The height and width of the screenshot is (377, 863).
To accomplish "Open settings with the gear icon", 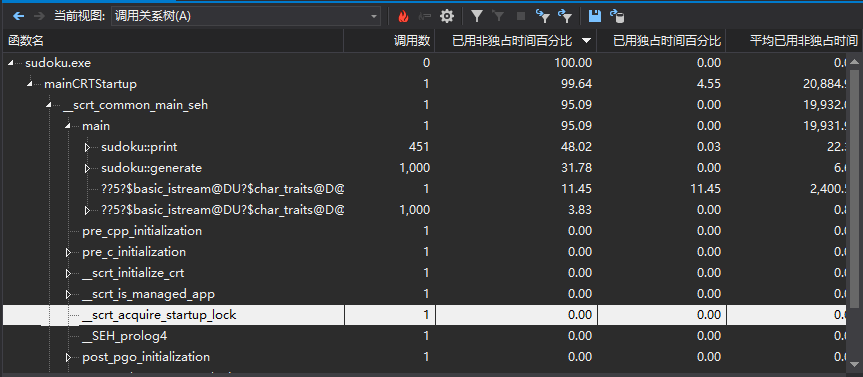I will click(447, 16).
